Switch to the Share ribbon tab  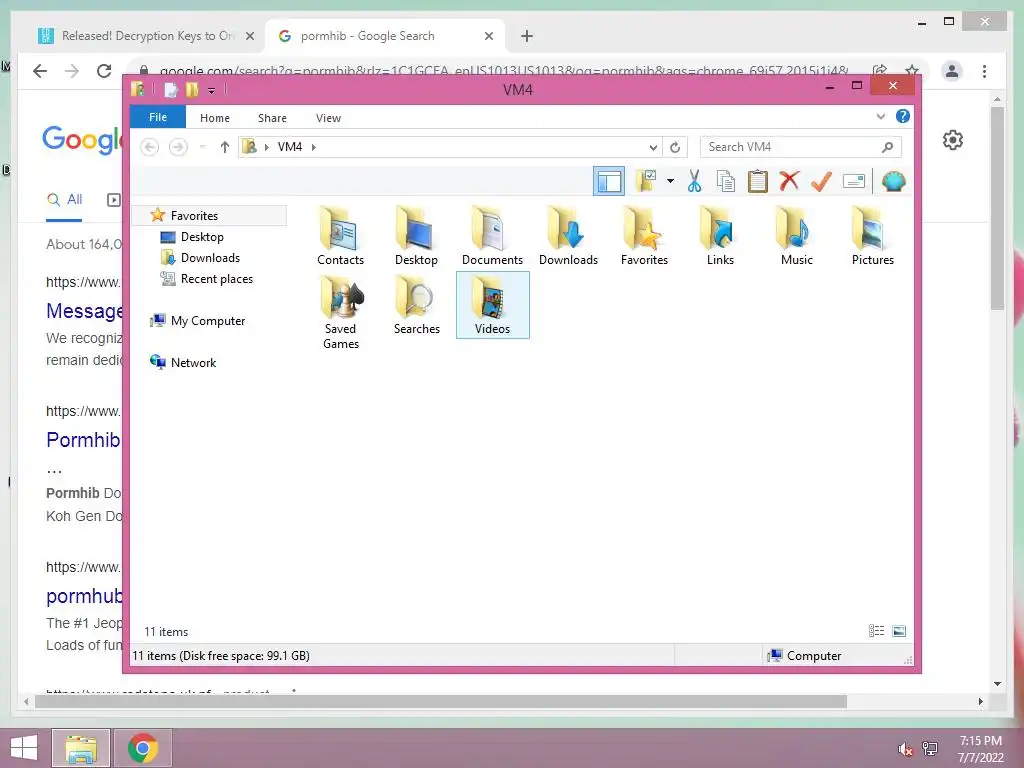(x=272, y=118)
